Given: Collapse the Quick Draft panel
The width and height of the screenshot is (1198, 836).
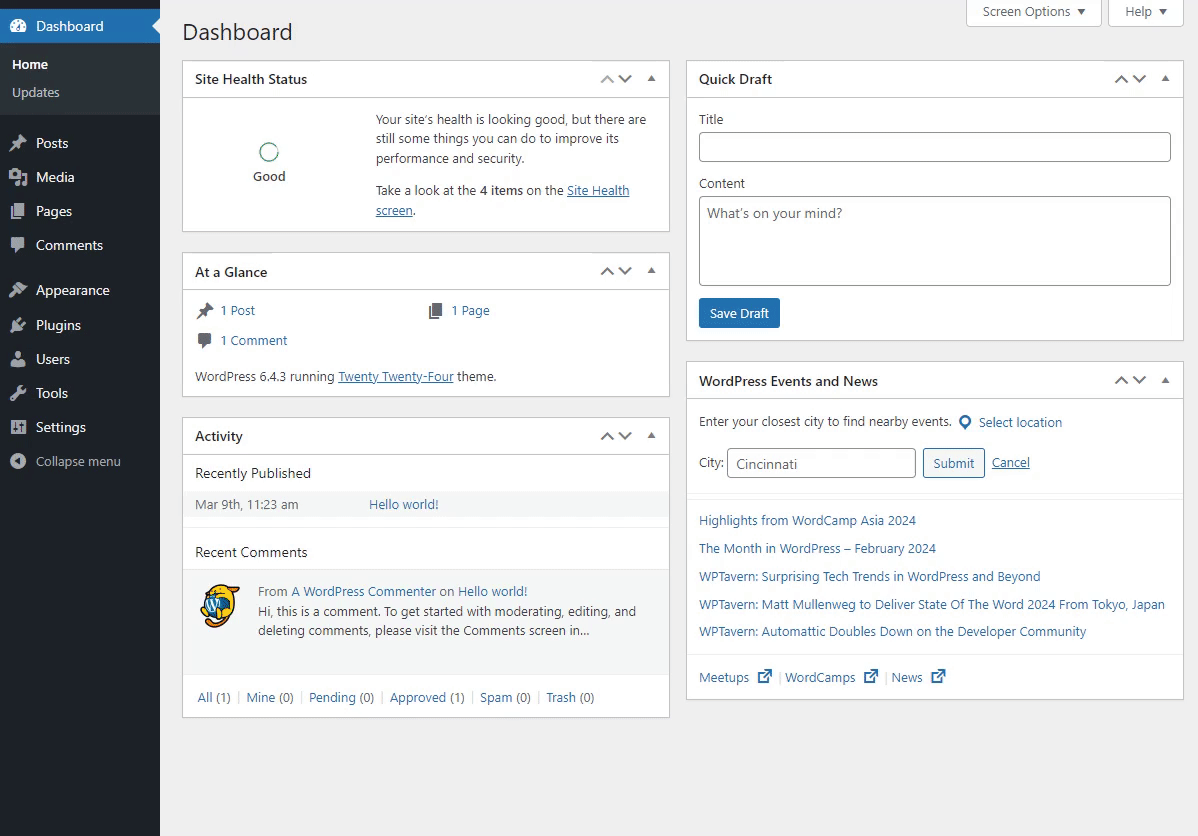Looking at the screenshot, I should pos(1165,79).
